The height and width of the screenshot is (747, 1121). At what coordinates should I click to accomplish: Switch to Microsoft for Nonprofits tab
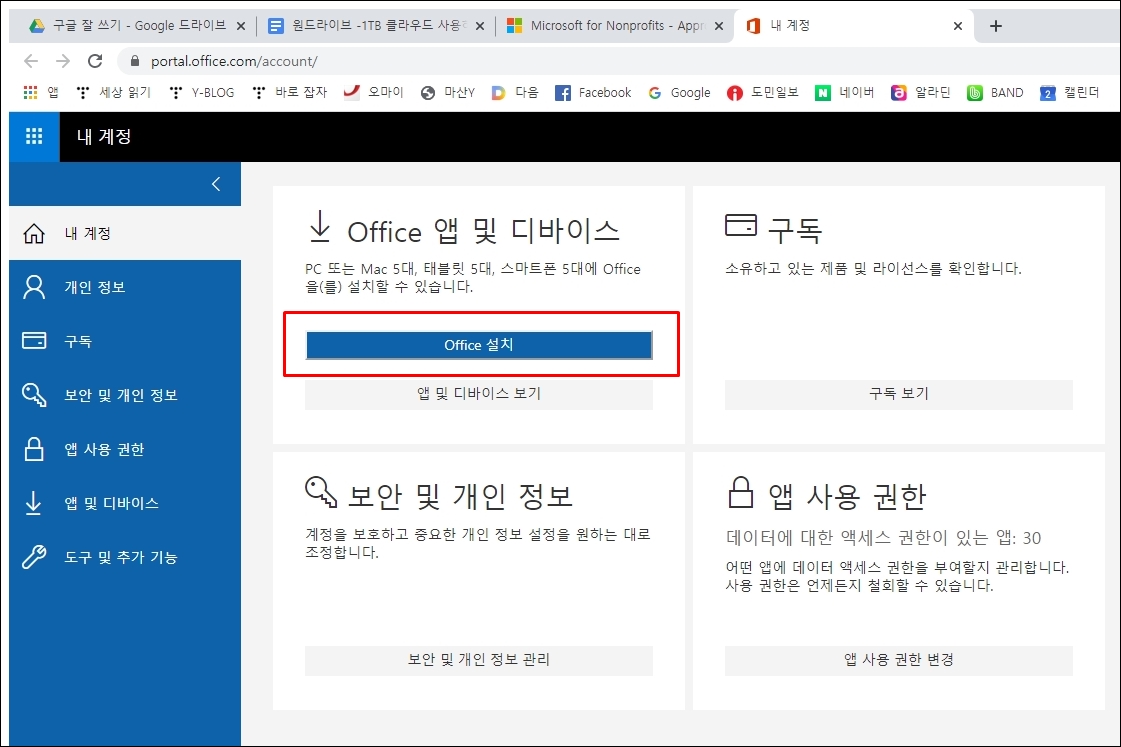click(615, 26)
